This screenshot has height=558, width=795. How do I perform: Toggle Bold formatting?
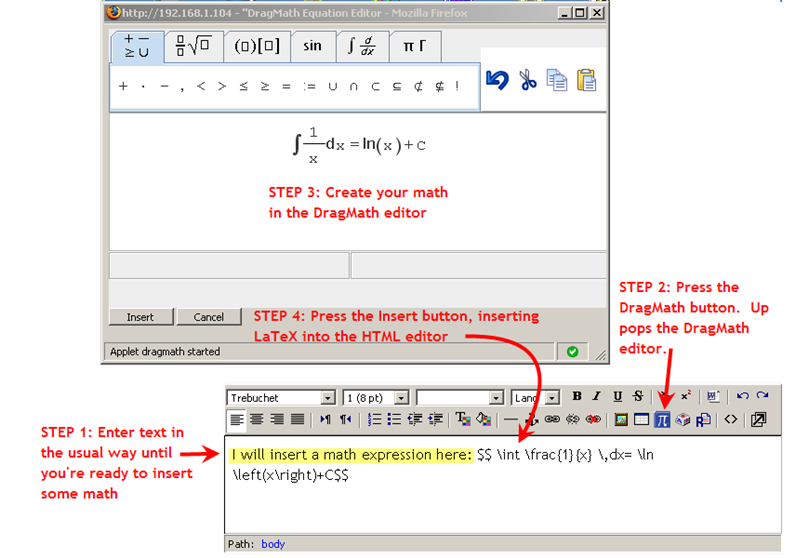tap(576, 396)
